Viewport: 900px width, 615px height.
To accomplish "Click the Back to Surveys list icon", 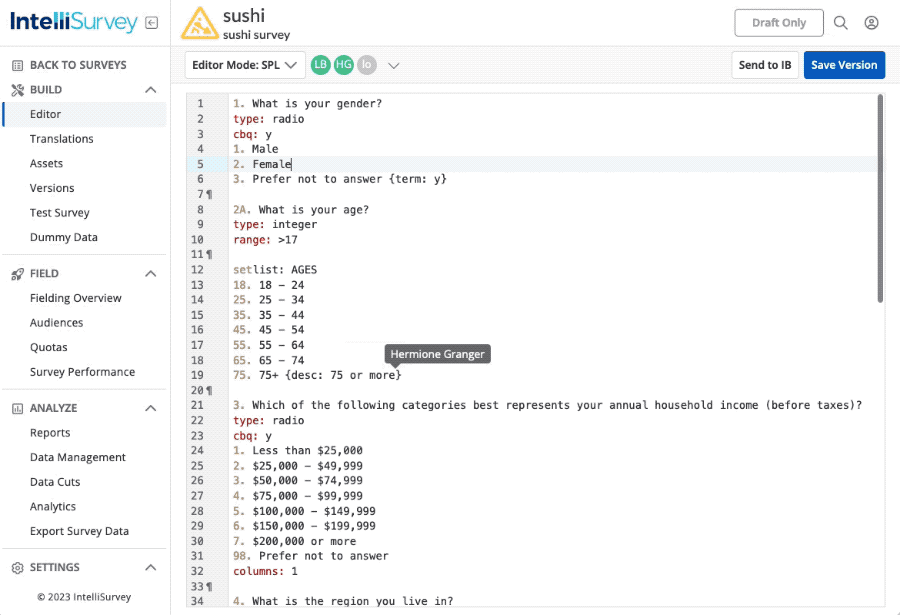I will [x=17, y=65].
